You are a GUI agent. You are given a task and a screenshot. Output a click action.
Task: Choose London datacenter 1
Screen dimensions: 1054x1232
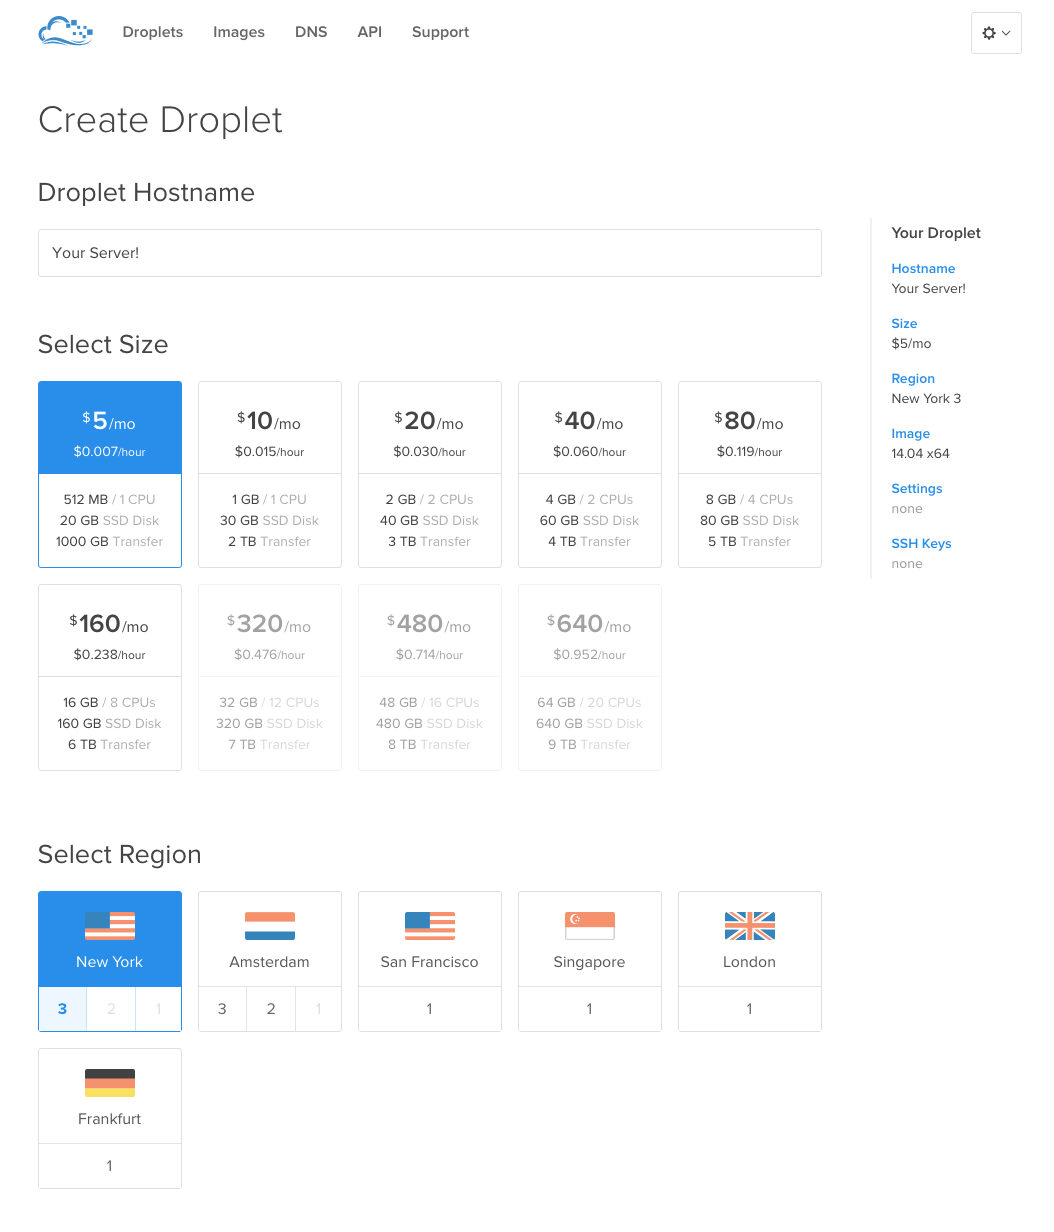[x=750, y=1009]
